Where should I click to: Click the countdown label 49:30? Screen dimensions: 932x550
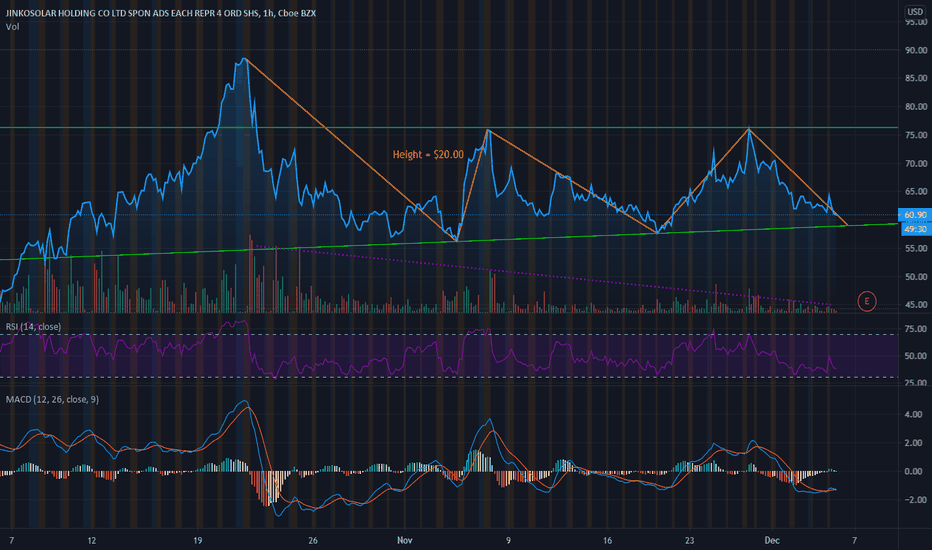click(x=915, y=229)
